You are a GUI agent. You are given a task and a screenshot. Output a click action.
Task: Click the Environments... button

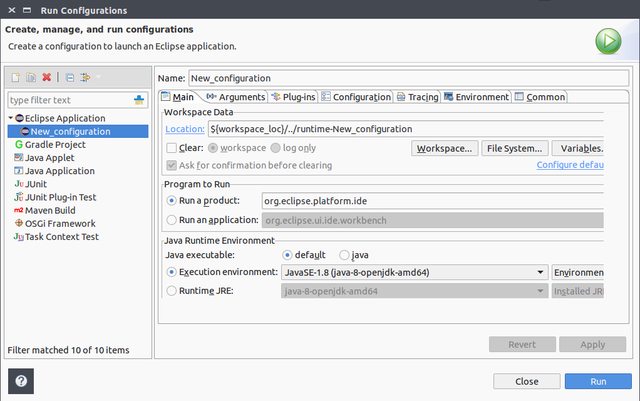tap(578, 272)
